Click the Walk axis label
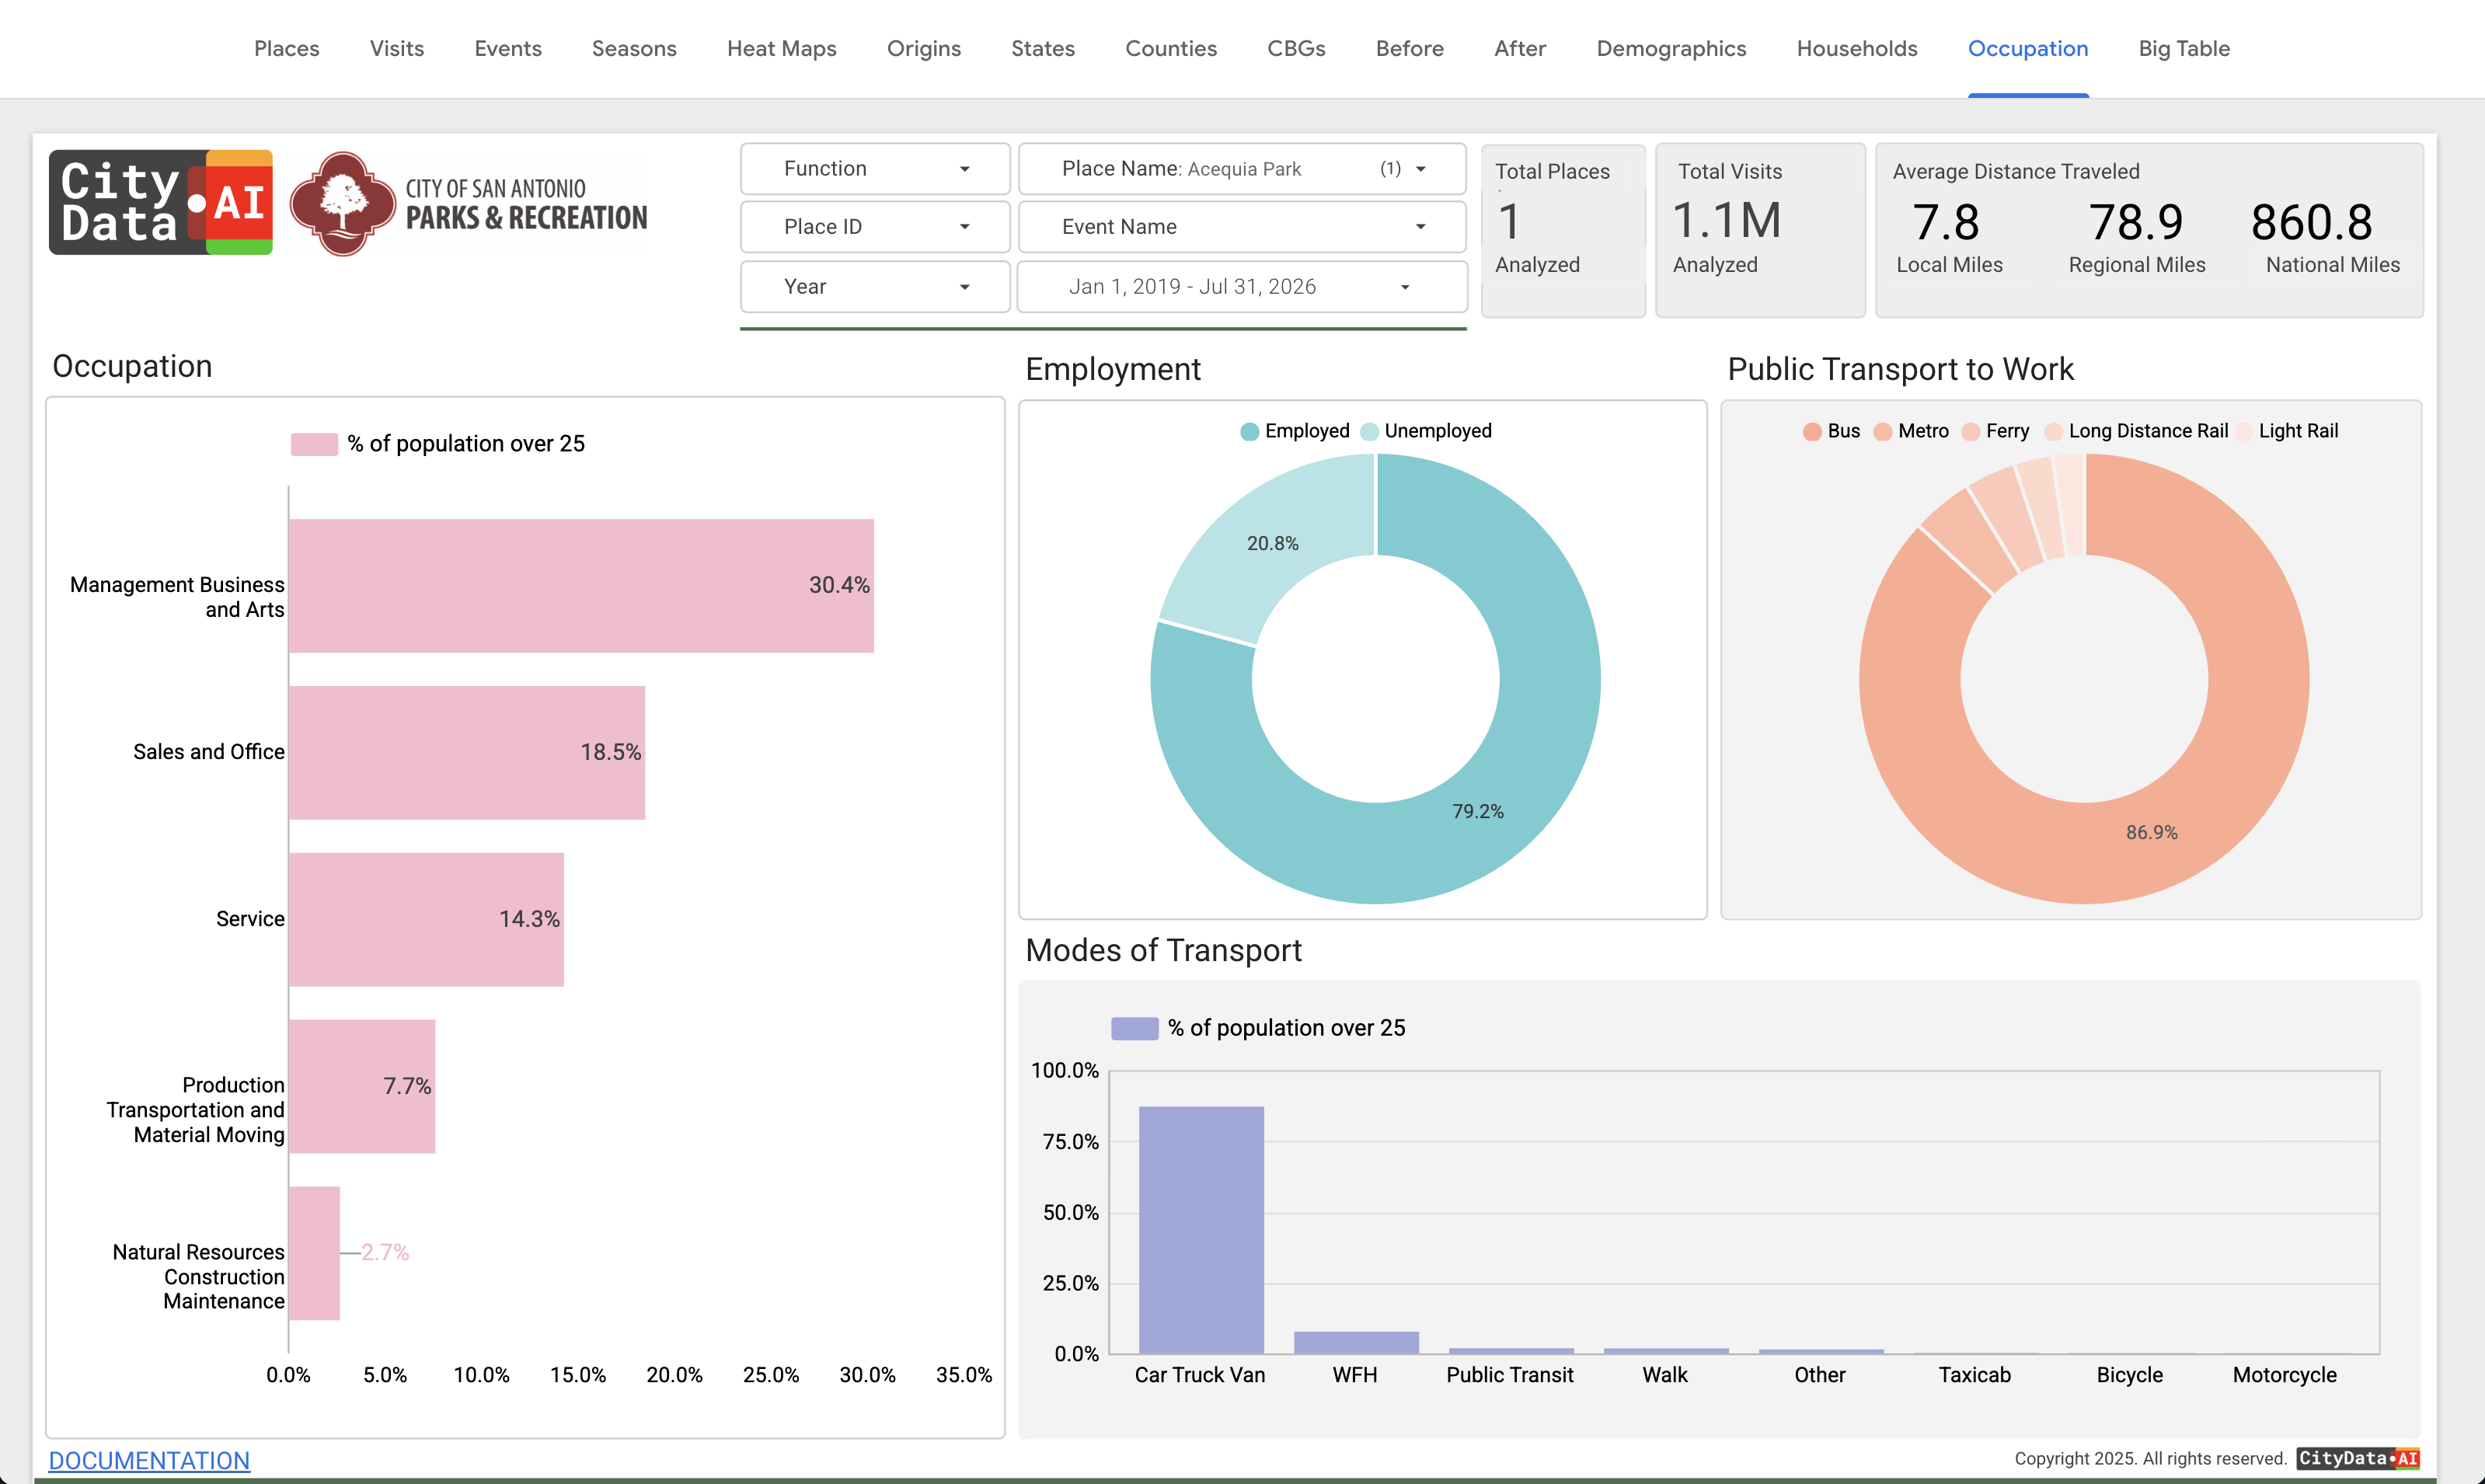The width and height of the screenshot is (2485, 1484). (1665, 1375)
